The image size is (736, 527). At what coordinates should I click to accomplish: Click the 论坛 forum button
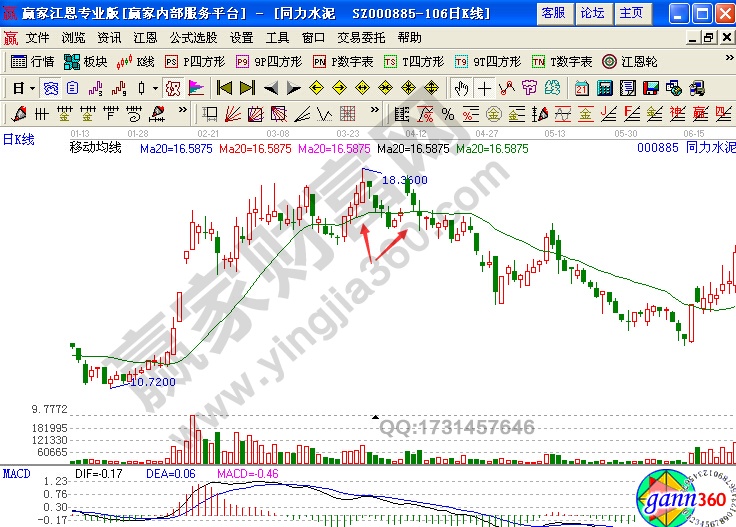(x=592, y=12)
